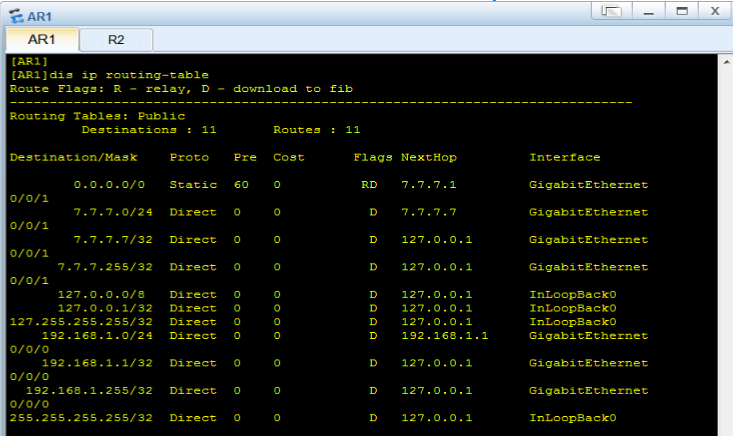Click the 192.168.1.255/32 destination
733x436 pixels.
(x=89, y=391)
